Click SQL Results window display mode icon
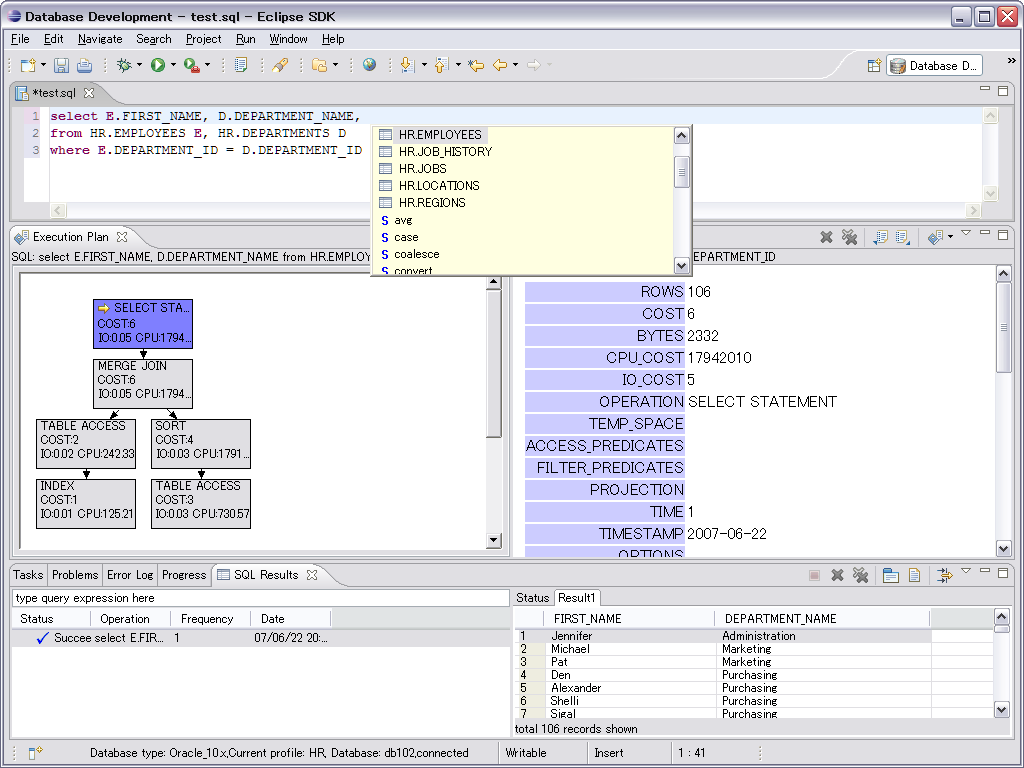1024x768 pixels. tap(890, 575)
